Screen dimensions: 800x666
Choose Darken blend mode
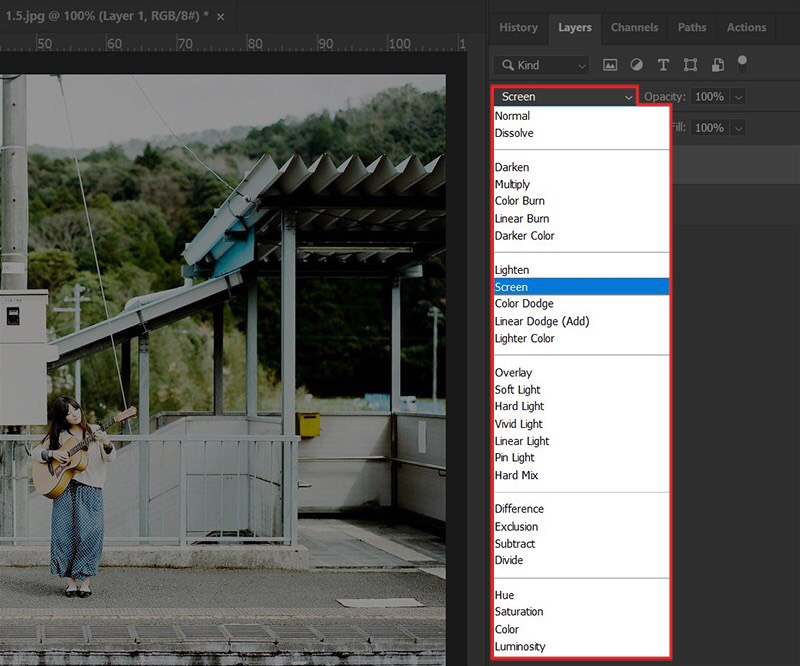click(582, 167)
